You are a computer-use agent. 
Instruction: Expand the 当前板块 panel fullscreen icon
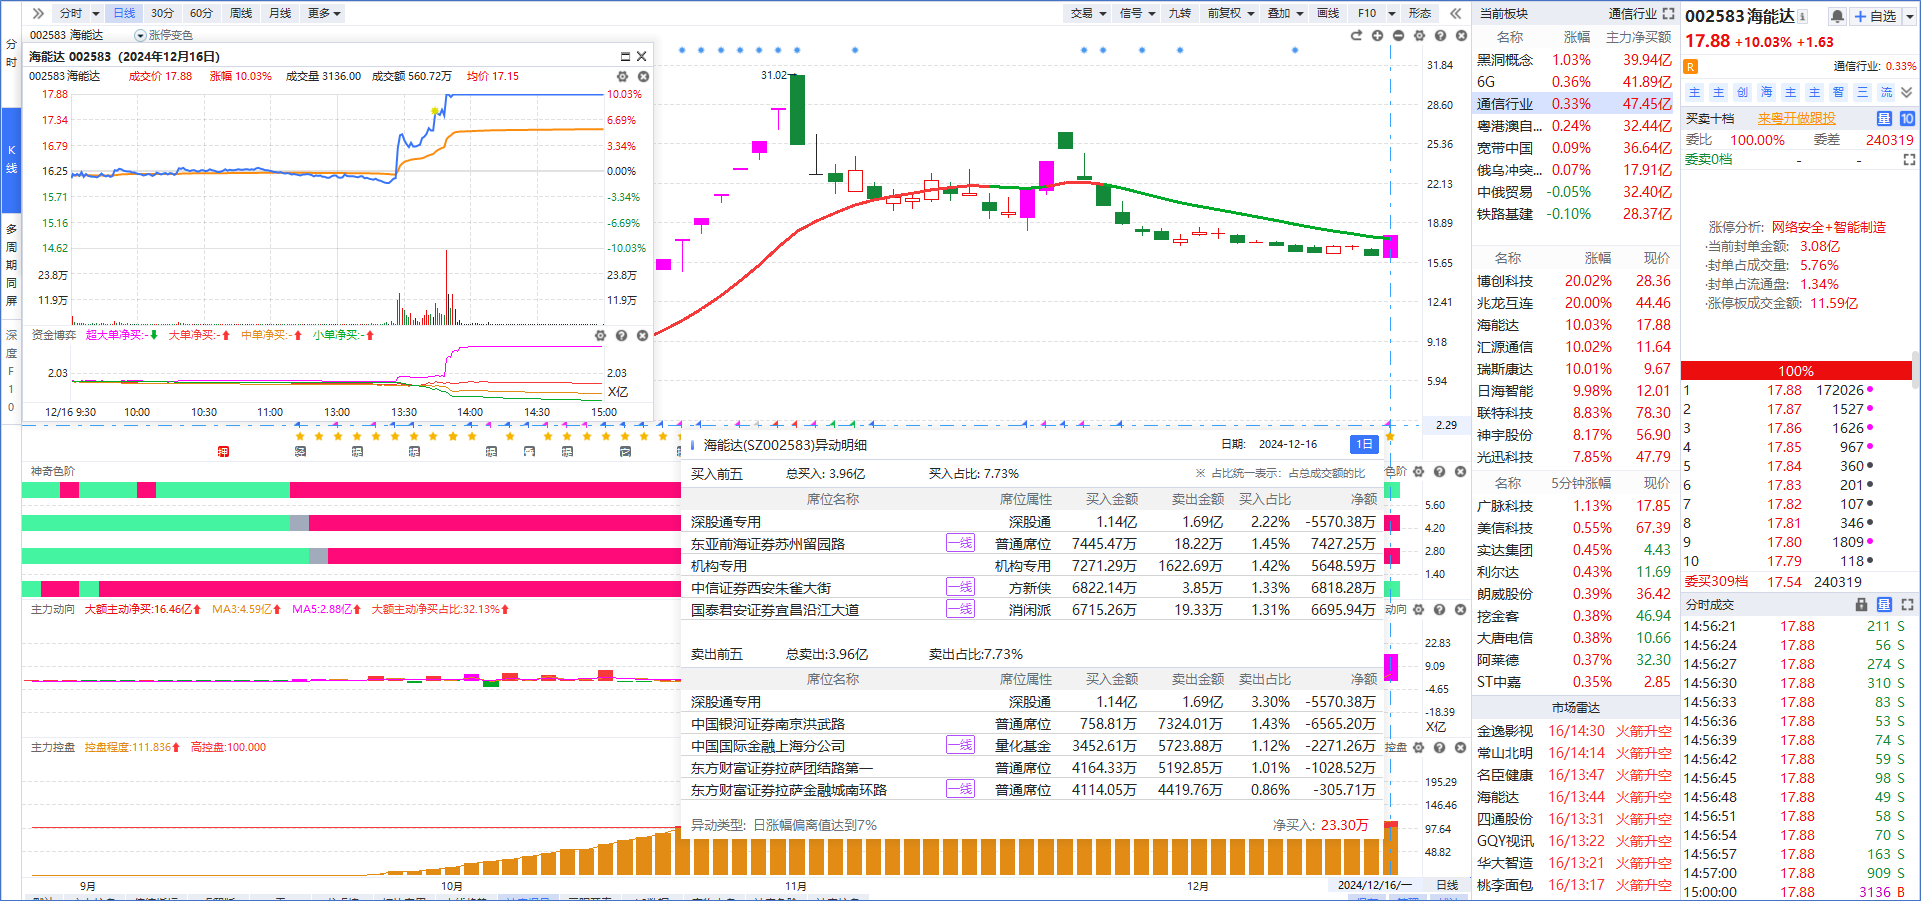[x=1668, y=13]
